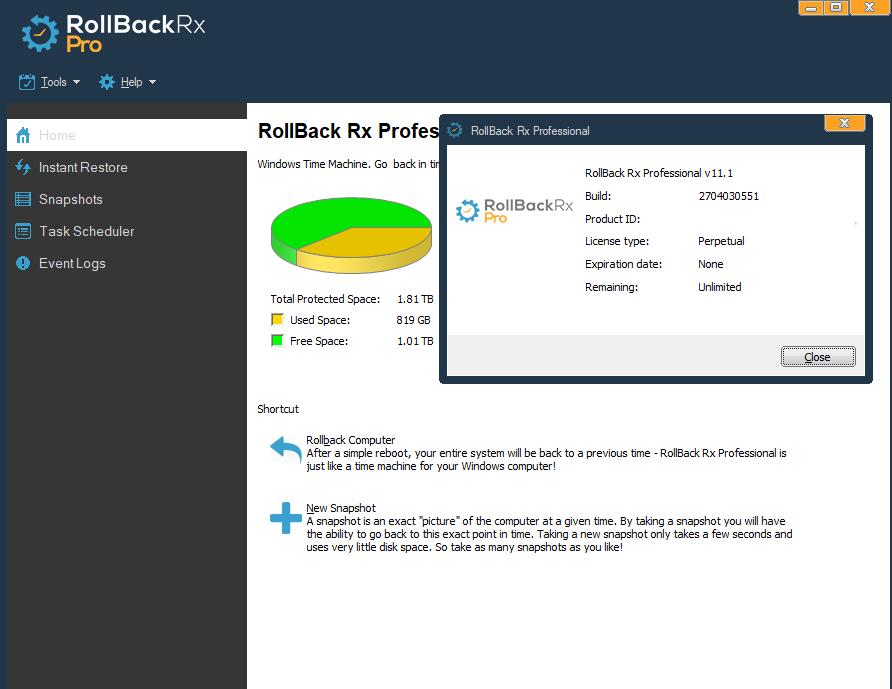
Task: Minimize the main RollBack Rx window
Action: pos(811,7)
